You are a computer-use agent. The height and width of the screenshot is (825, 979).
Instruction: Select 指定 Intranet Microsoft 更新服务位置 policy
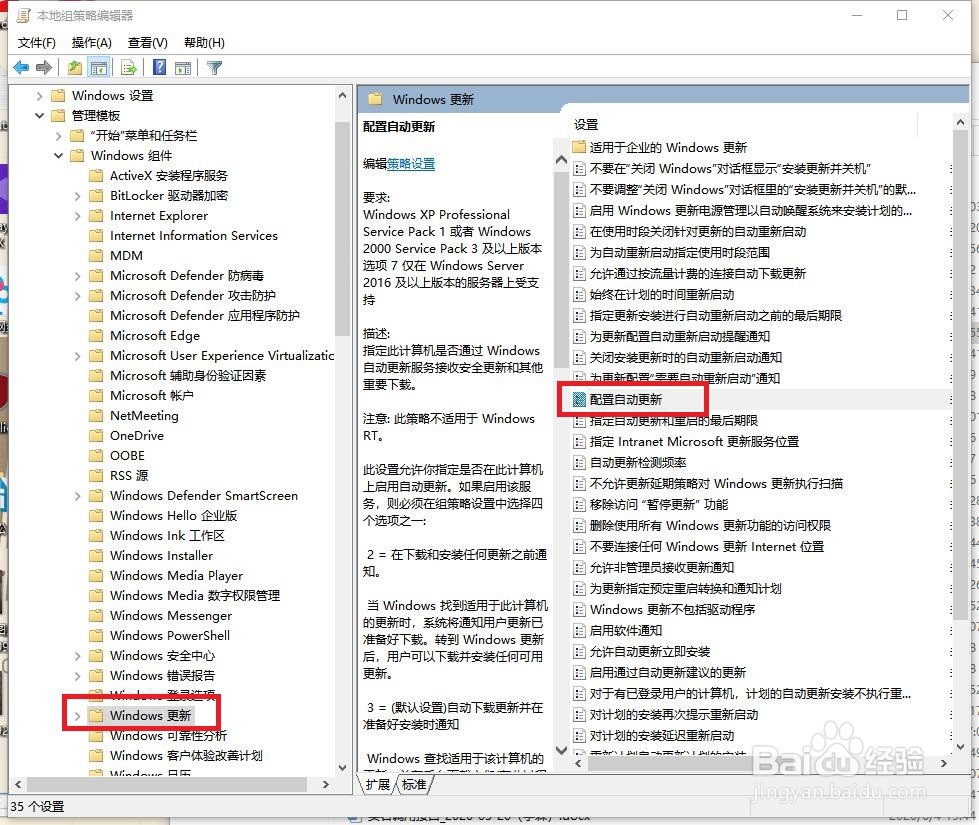click(x=694, y=442)
